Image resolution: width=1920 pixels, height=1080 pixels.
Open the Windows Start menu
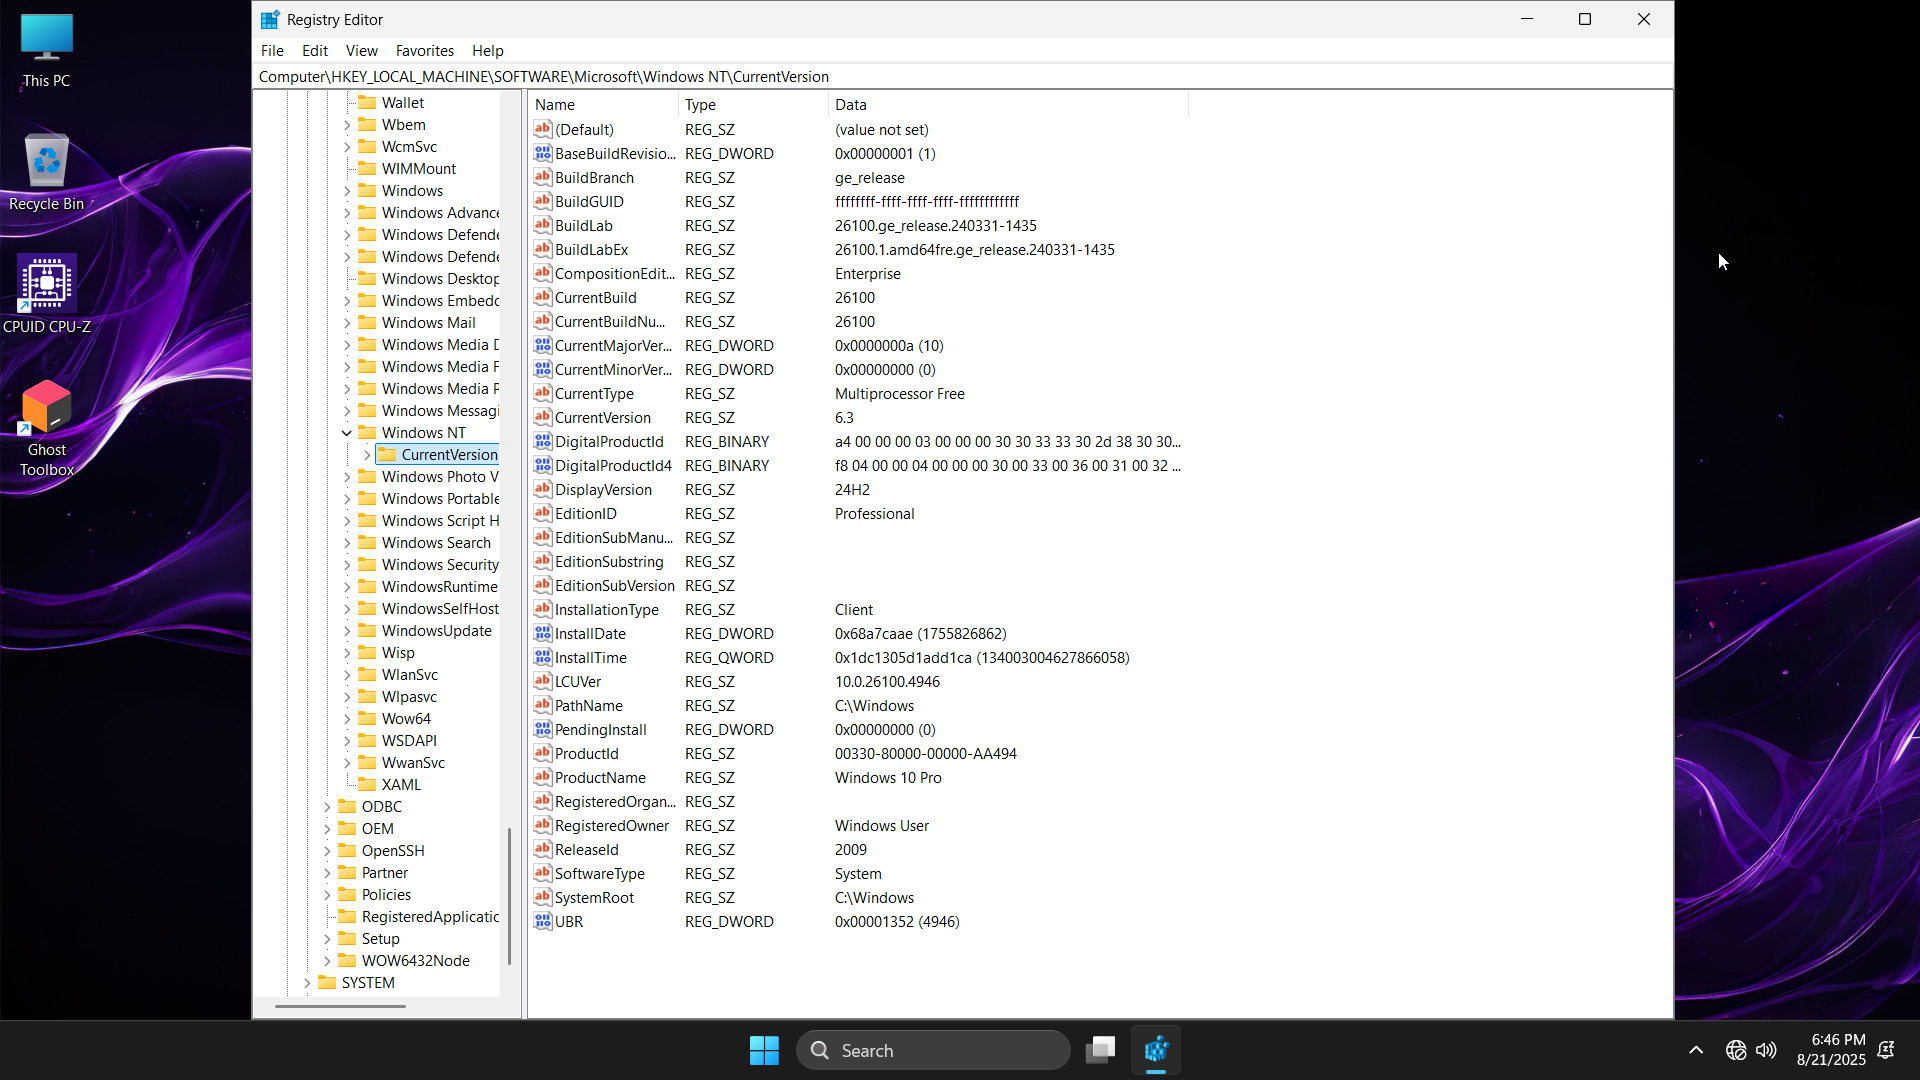click(764, 1050)
